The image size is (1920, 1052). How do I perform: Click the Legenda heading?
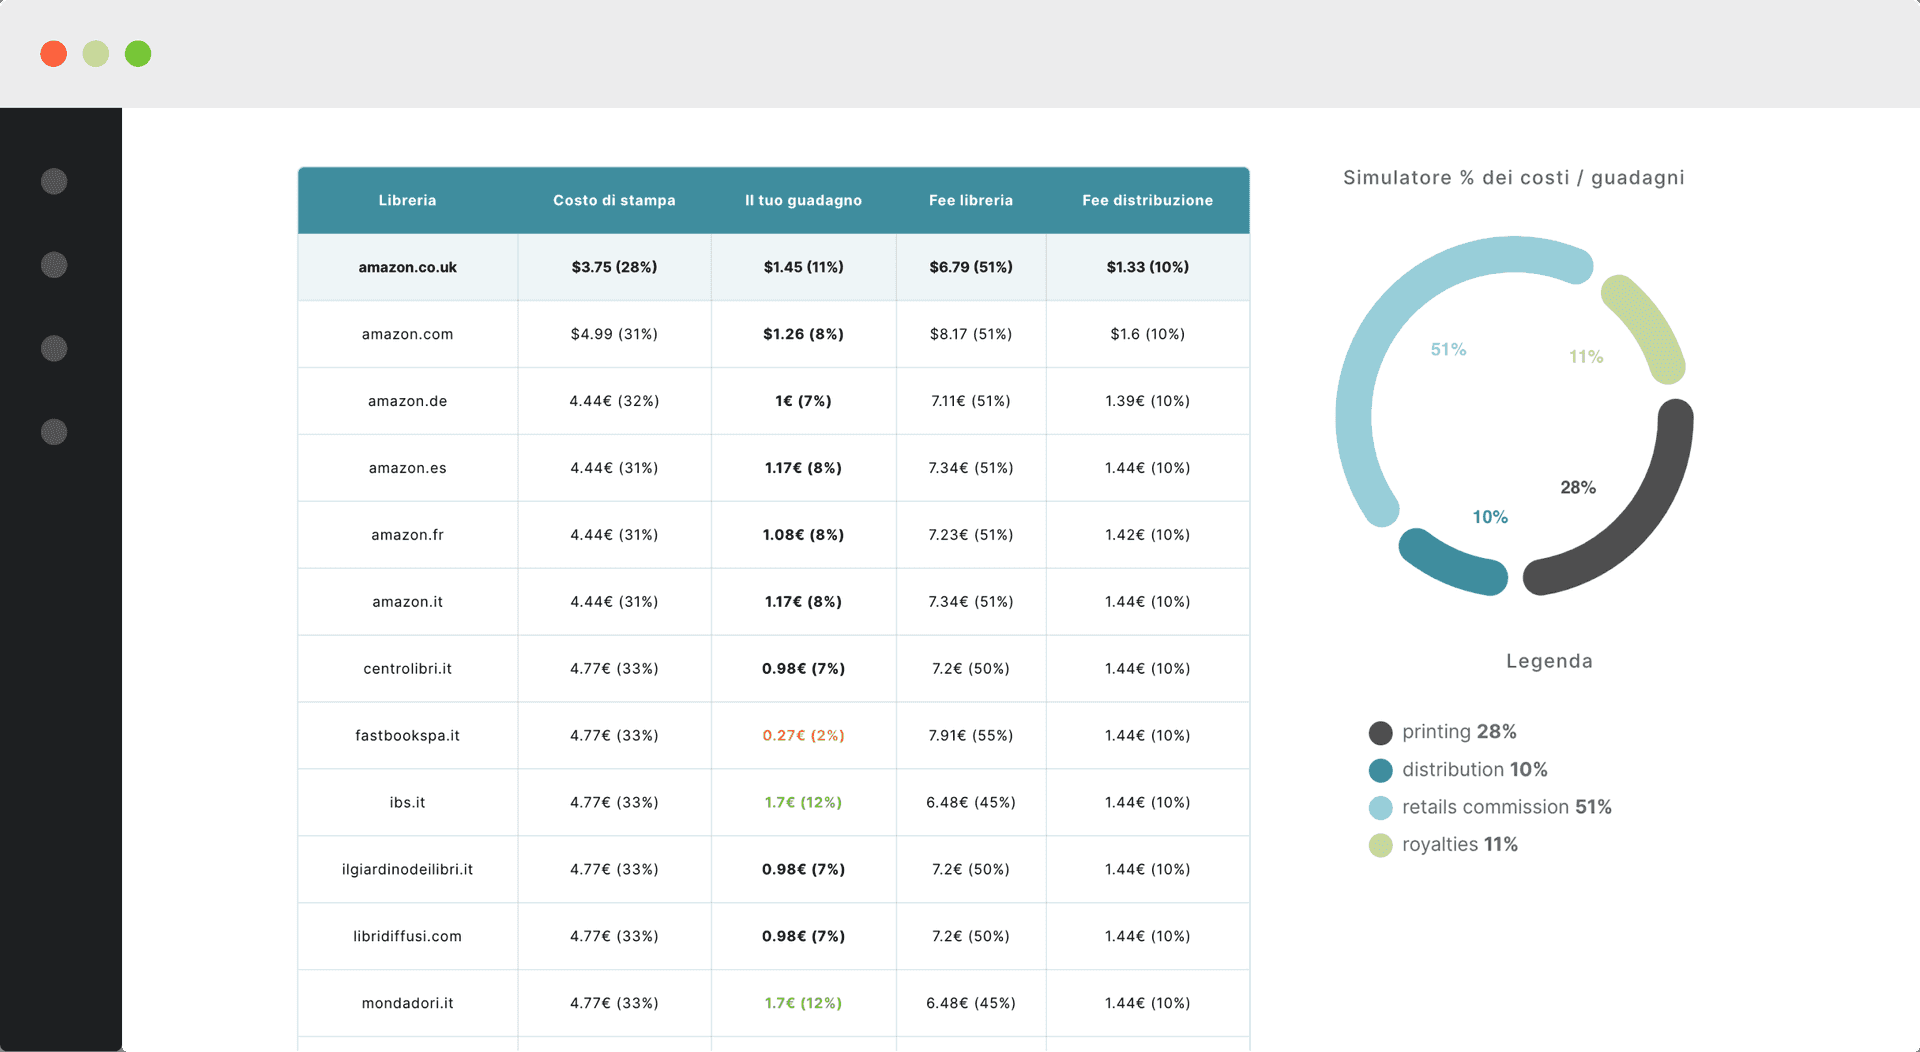coord(1549,661)
